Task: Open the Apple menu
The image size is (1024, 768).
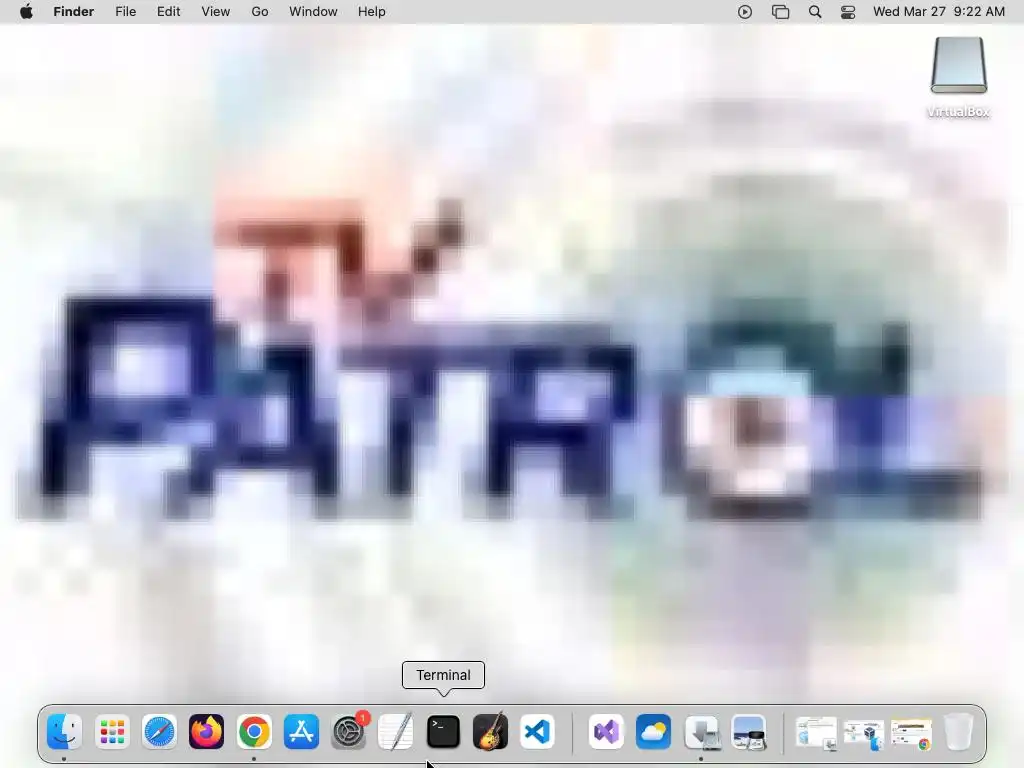Action: pos(26,12)
